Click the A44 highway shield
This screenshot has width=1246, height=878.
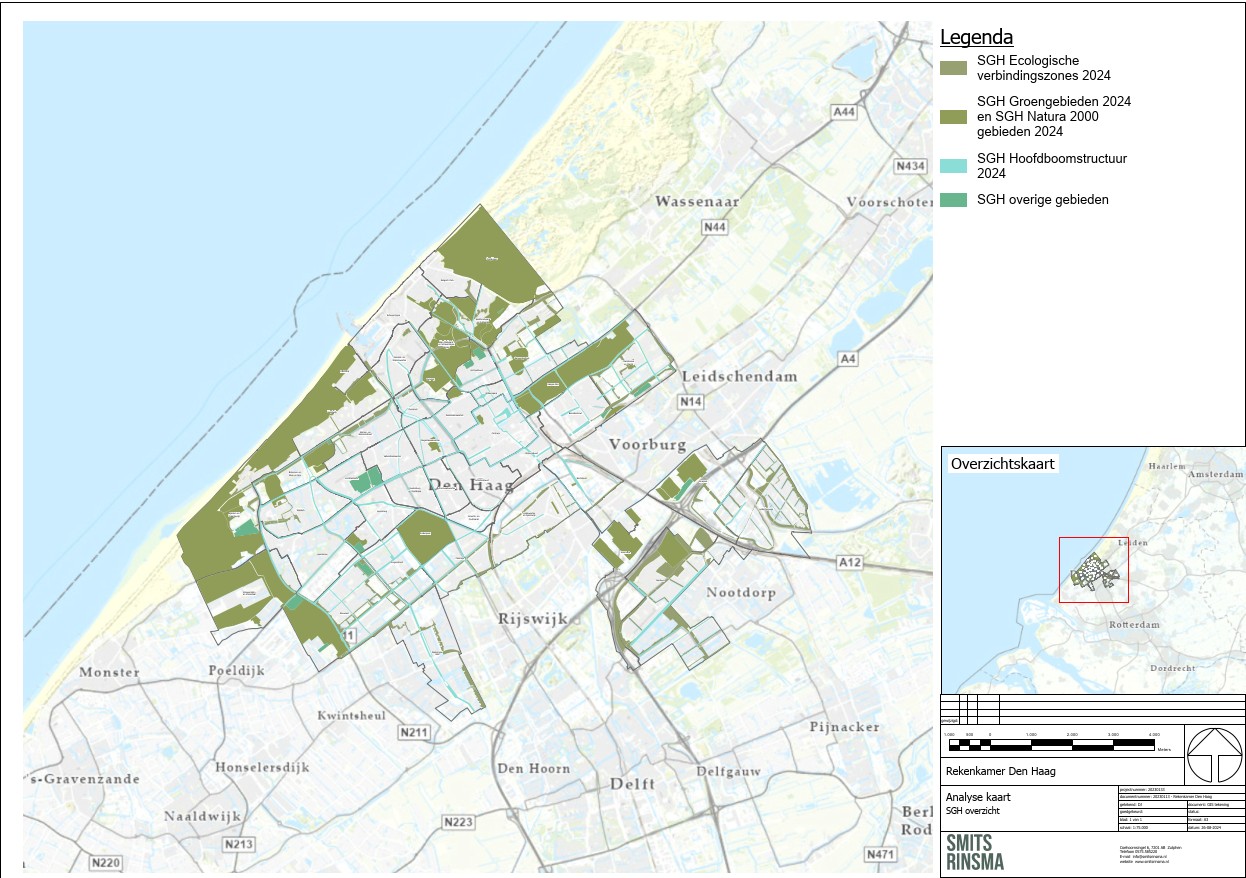point(844,113)
